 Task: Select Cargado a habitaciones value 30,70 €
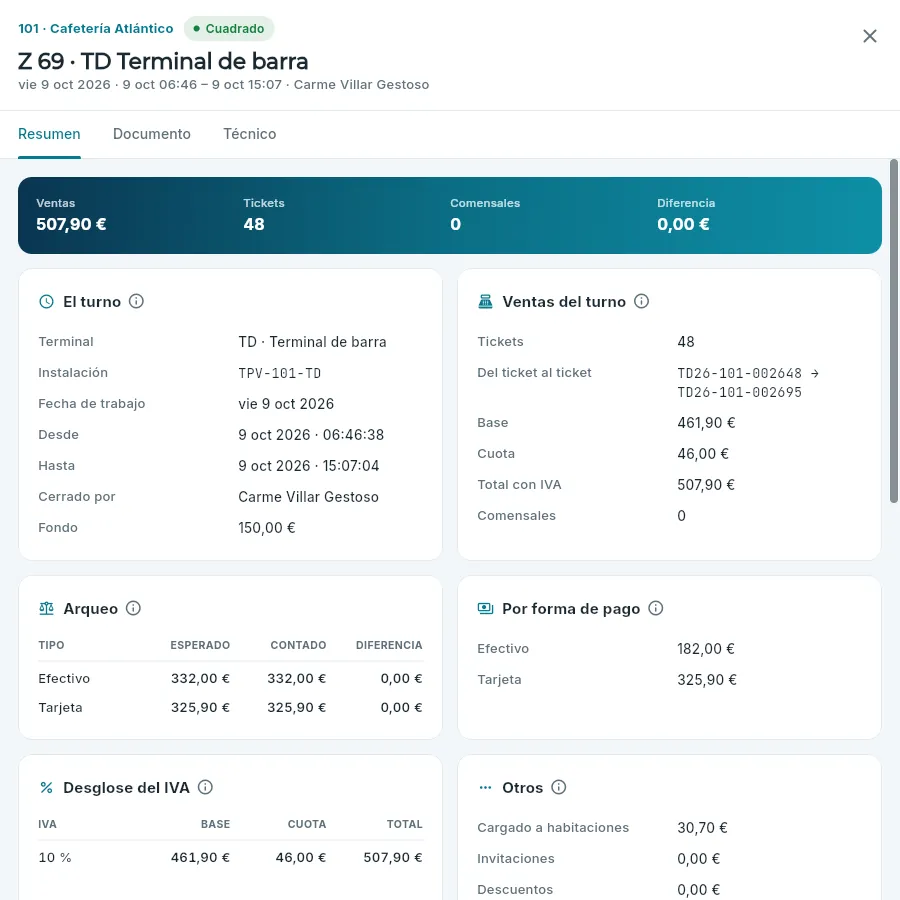[703, 828]
